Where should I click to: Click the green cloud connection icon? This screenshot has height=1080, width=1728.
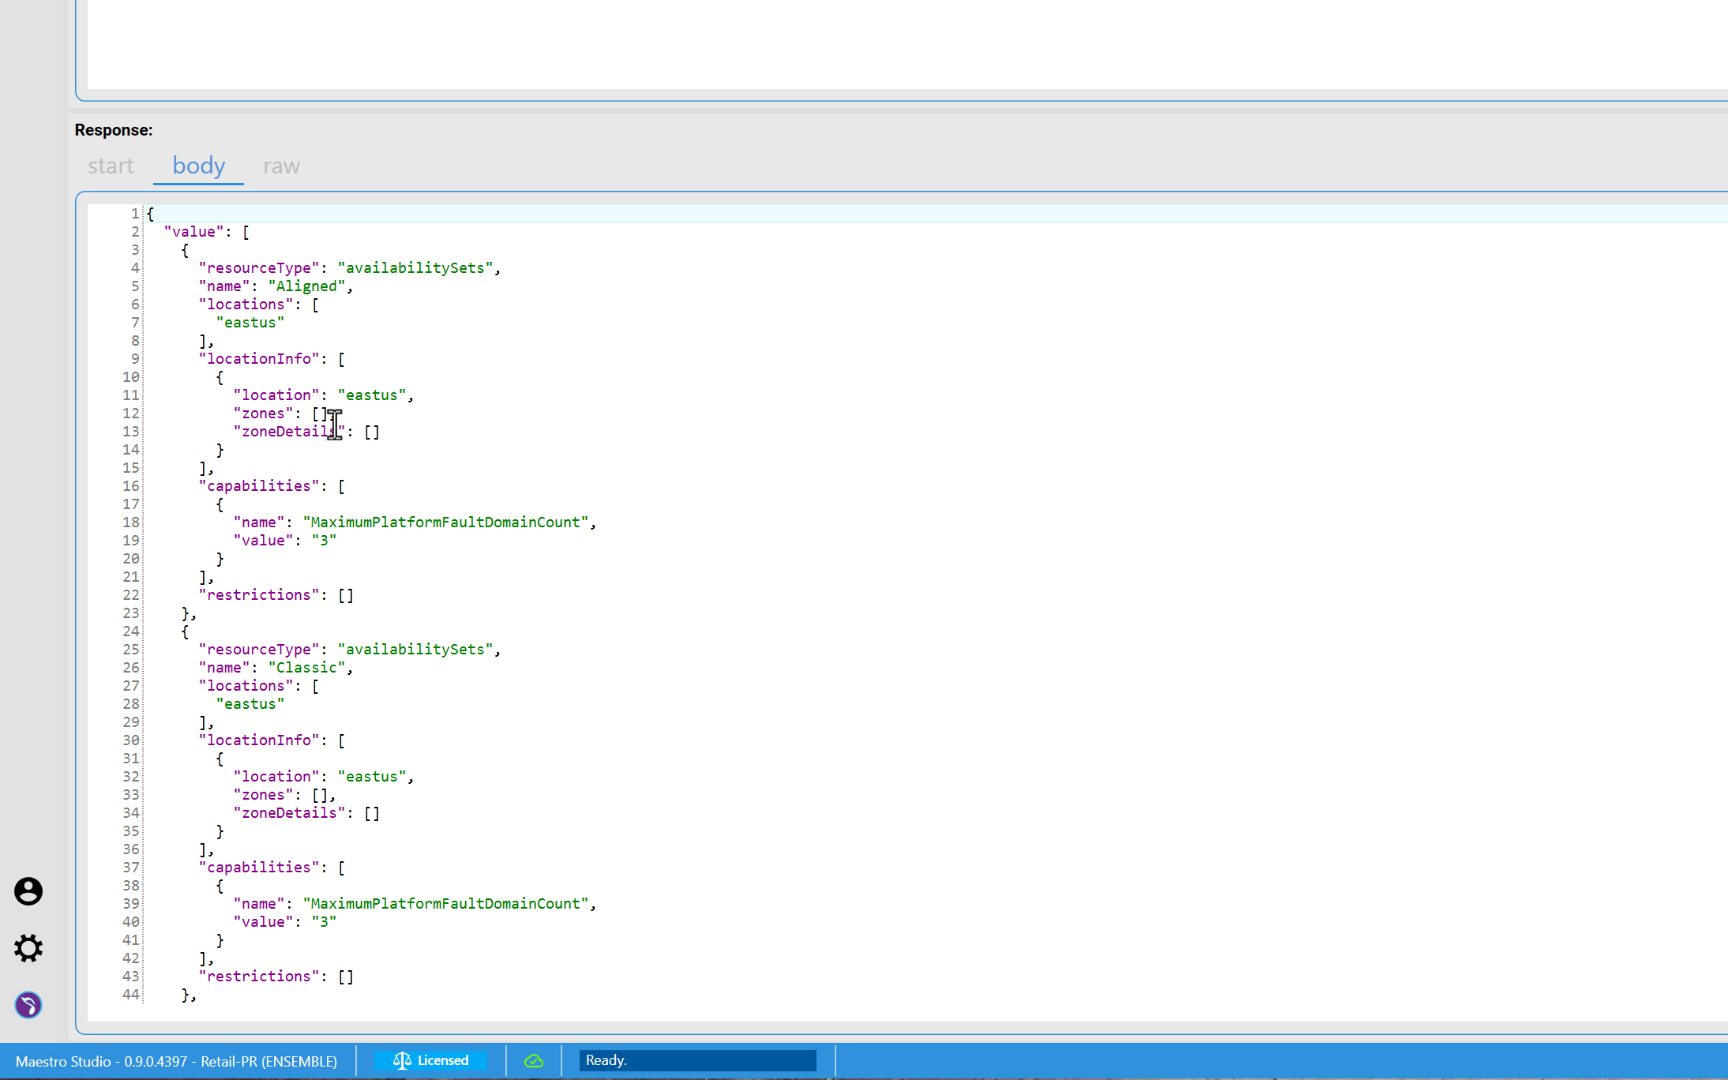pyautogui.click(x=534, y=1061)
